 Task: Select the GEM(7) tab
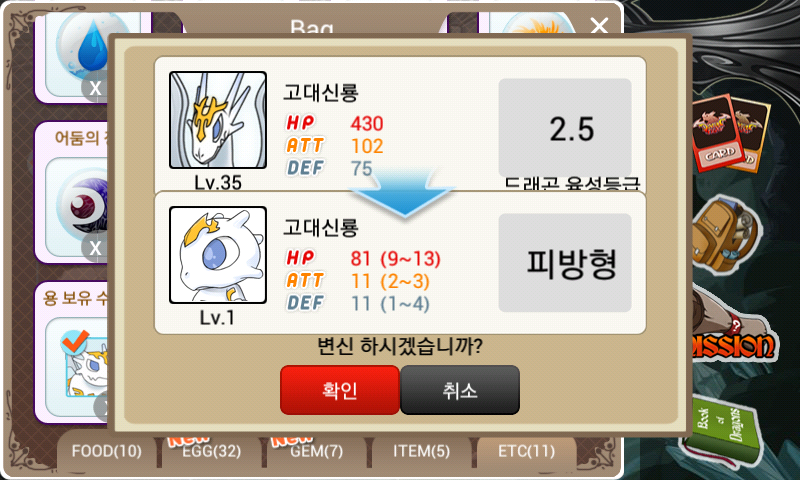[x=317, y=451]
